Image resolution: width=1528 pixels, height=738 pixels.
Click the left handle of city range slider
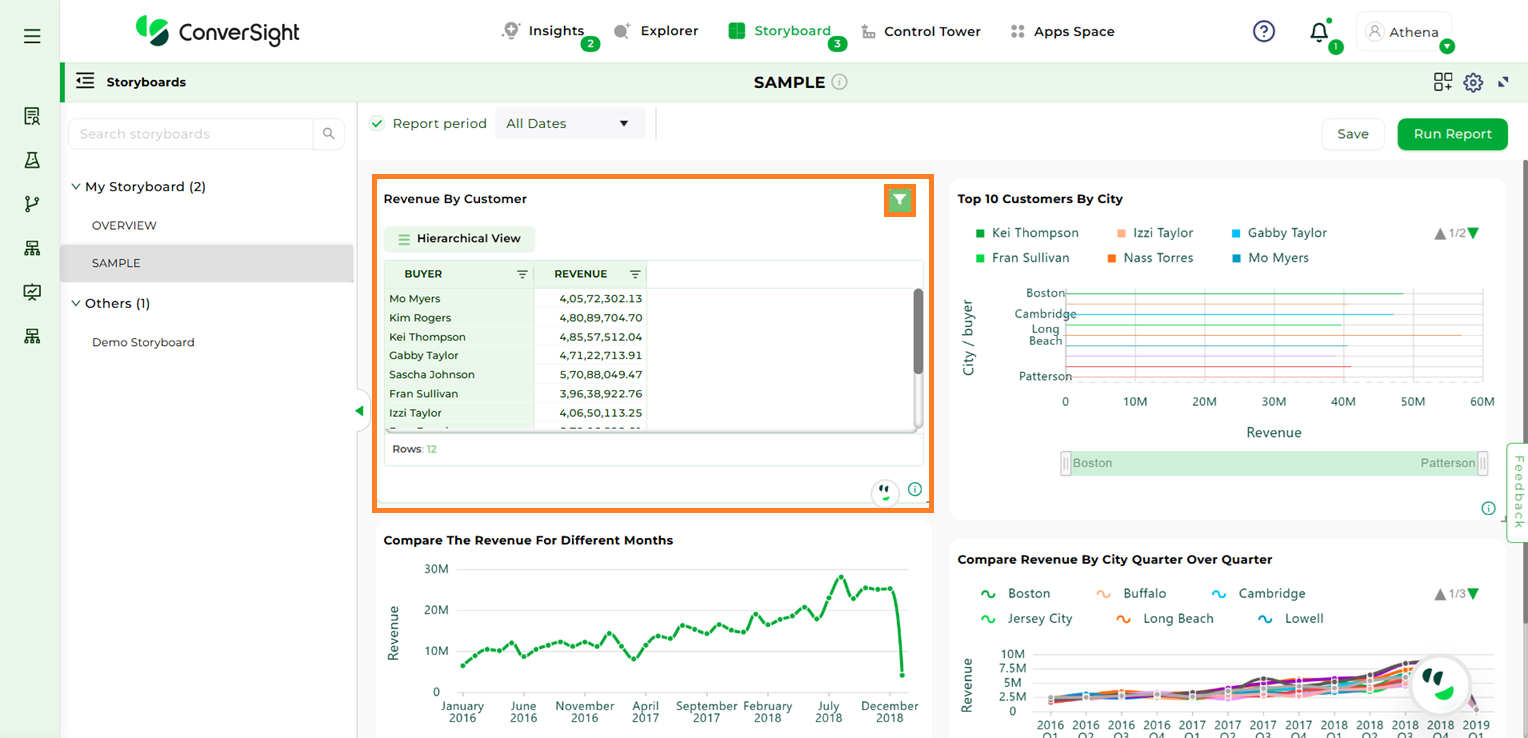[x=1066, y=463]
